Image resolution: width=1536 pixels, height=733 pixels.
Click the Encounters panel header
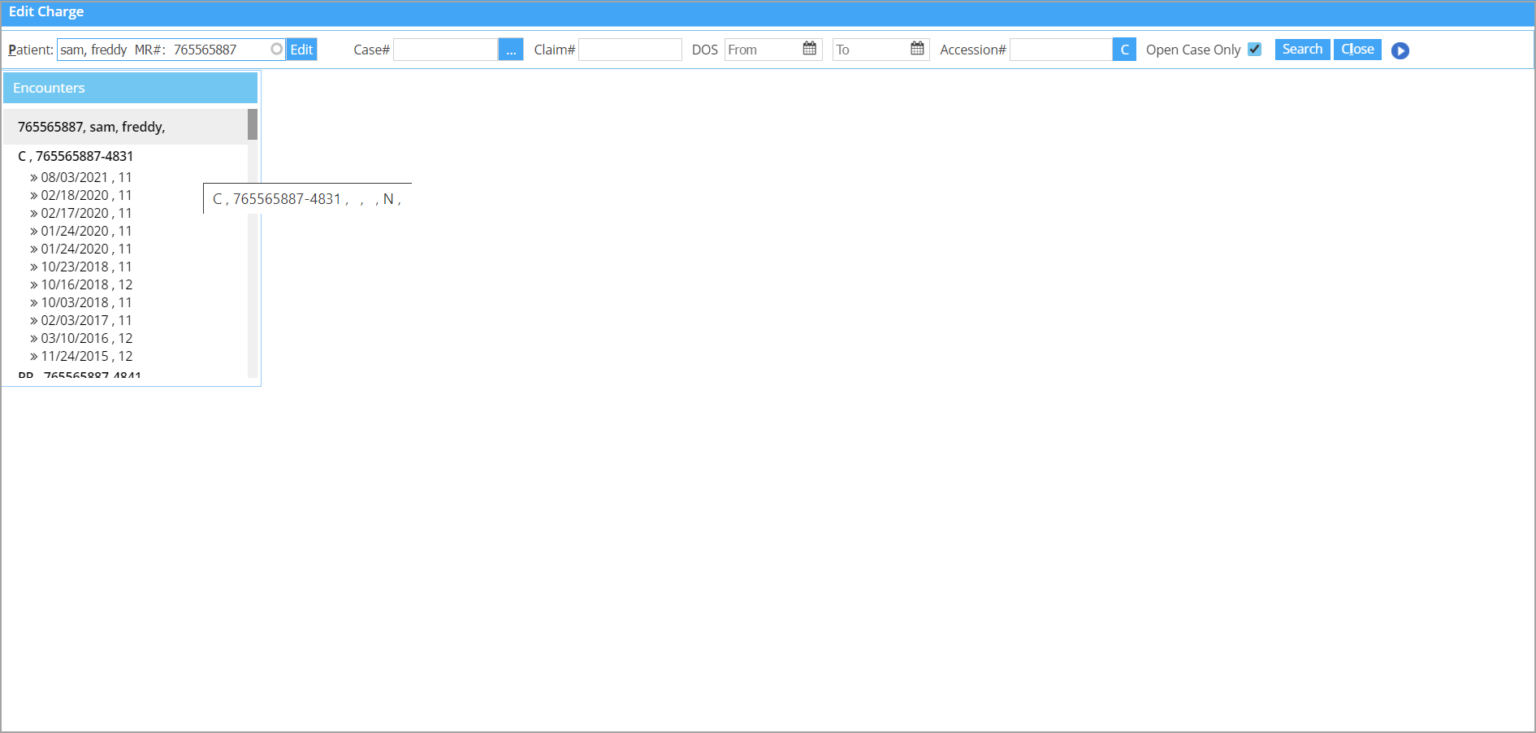tap(130, 88)
